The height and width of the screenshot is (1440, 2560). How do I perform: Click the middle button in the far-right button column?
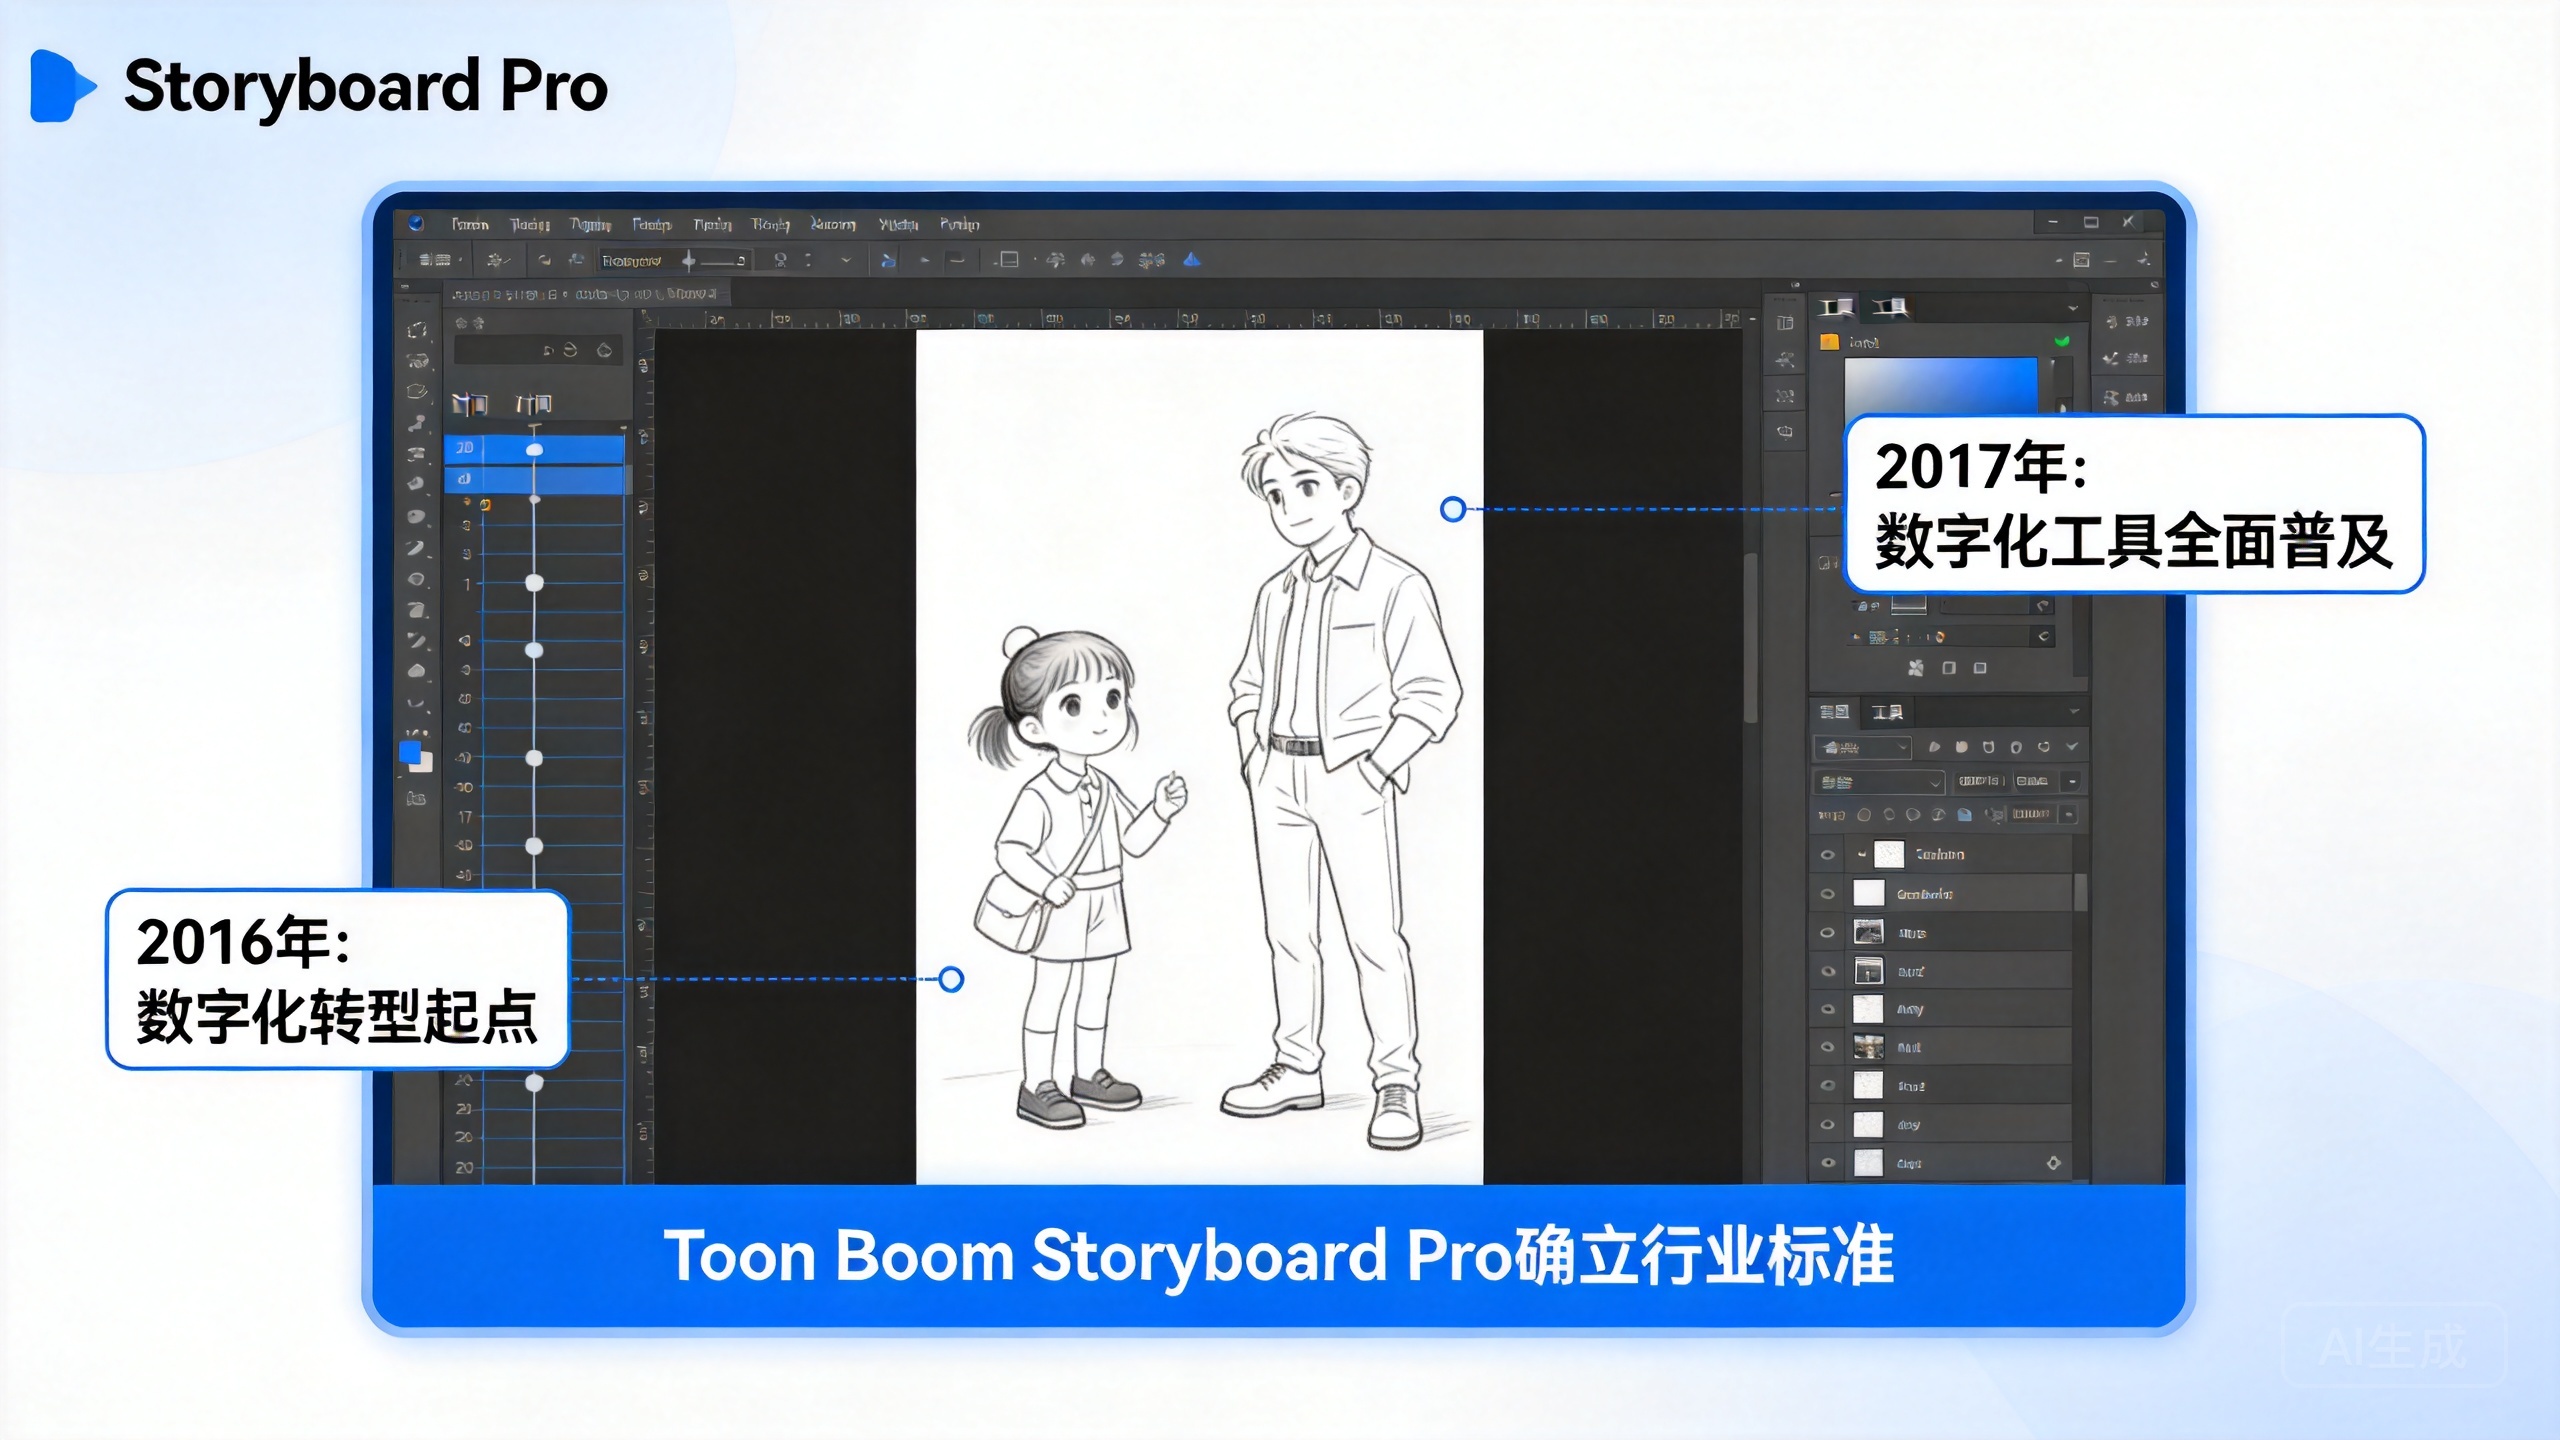[x=2126, y=359]
